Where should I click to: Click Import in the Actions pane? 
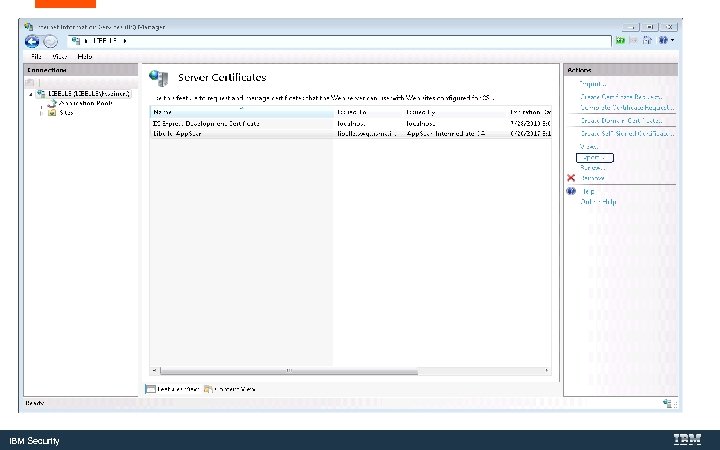pyautogui.click(x=592, y=84)
